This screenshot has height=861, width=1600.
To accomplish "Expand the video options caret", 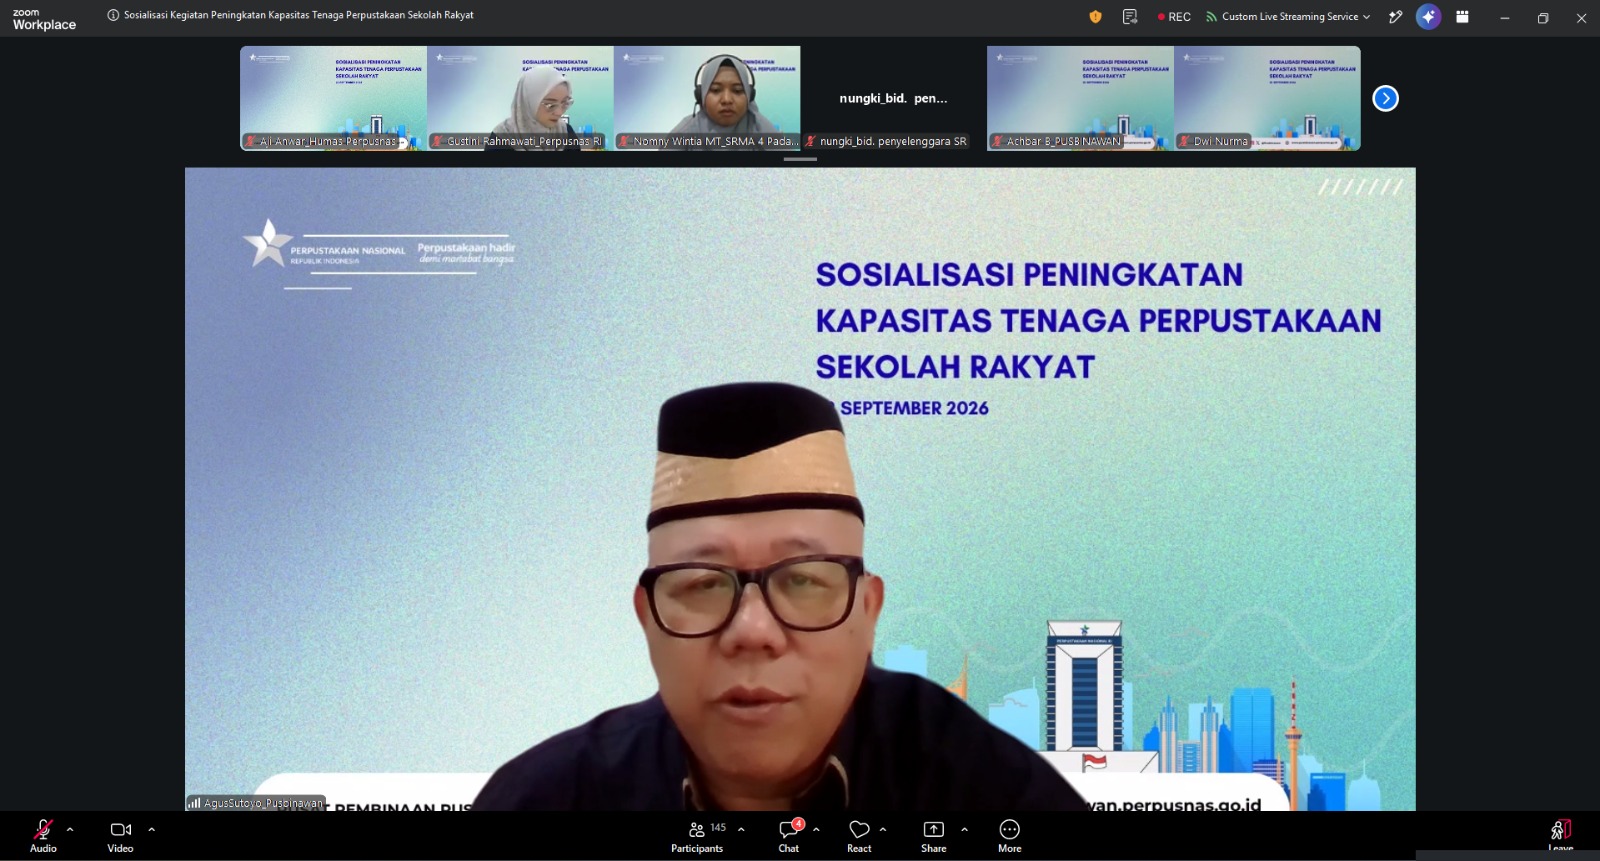I will click(x=151, y=829).
